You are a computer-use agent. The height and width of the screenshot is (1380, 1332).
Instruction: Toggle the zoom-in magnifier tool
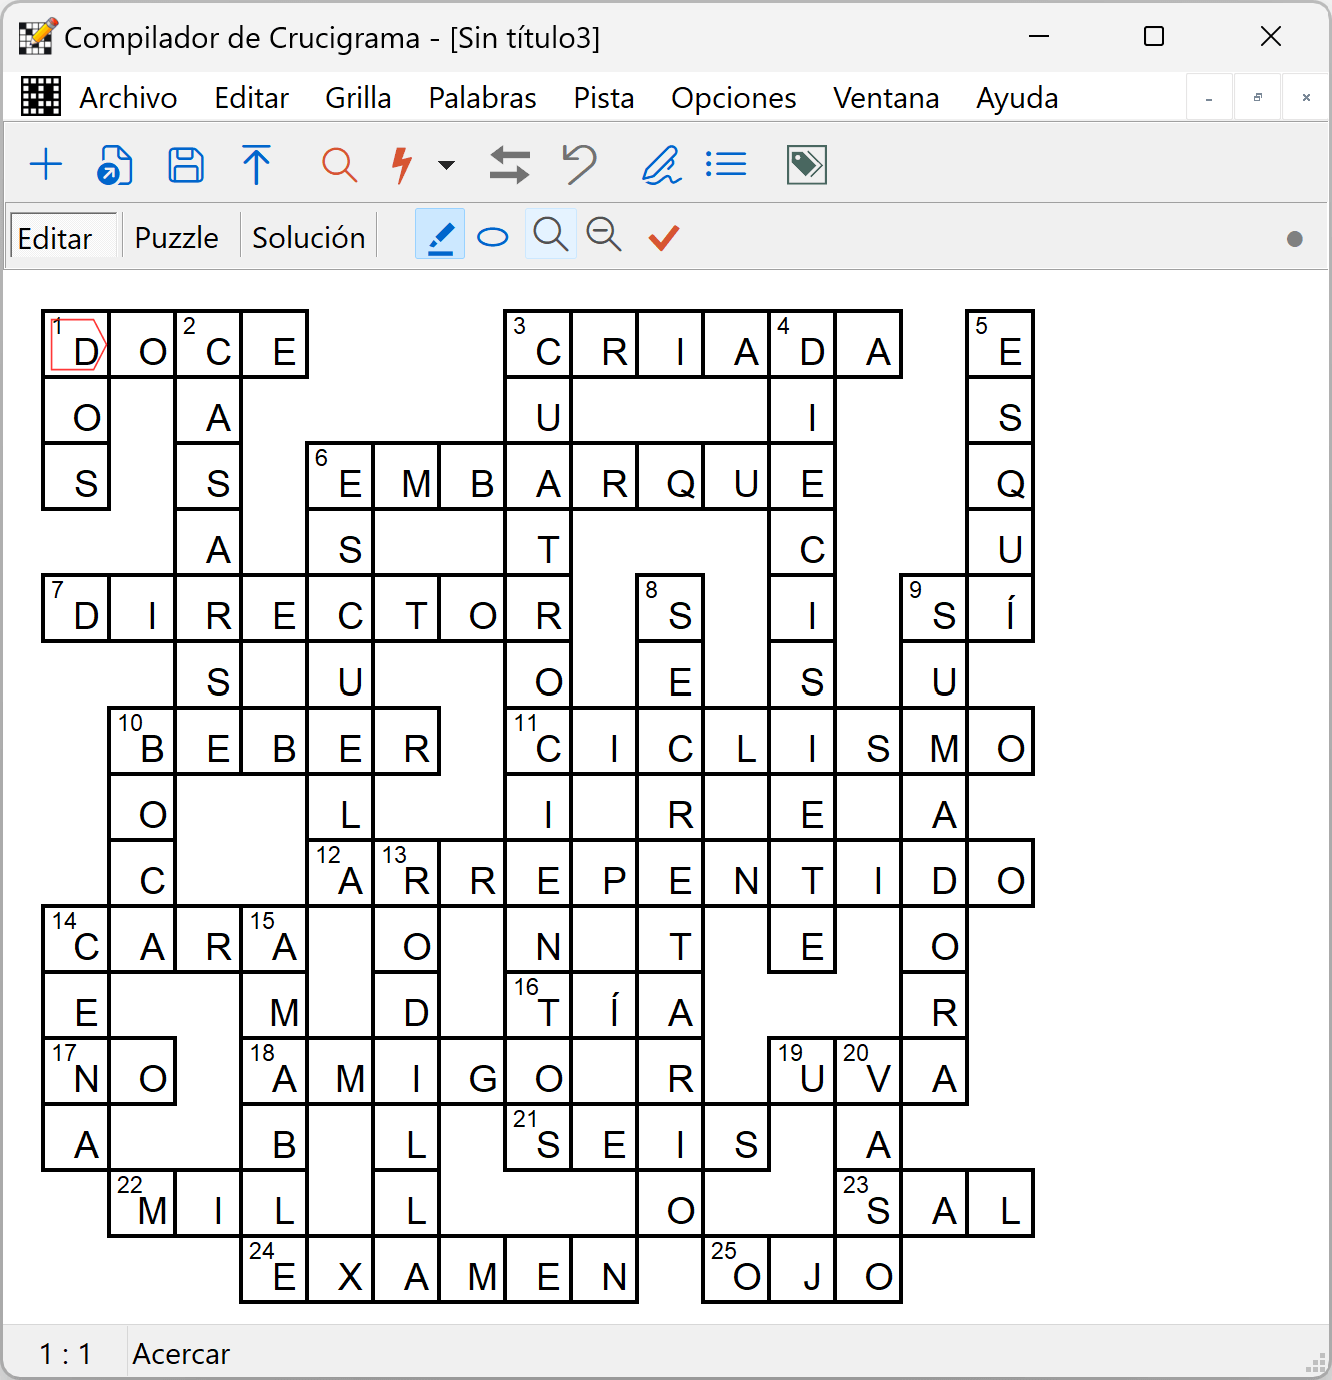[551, 236]
